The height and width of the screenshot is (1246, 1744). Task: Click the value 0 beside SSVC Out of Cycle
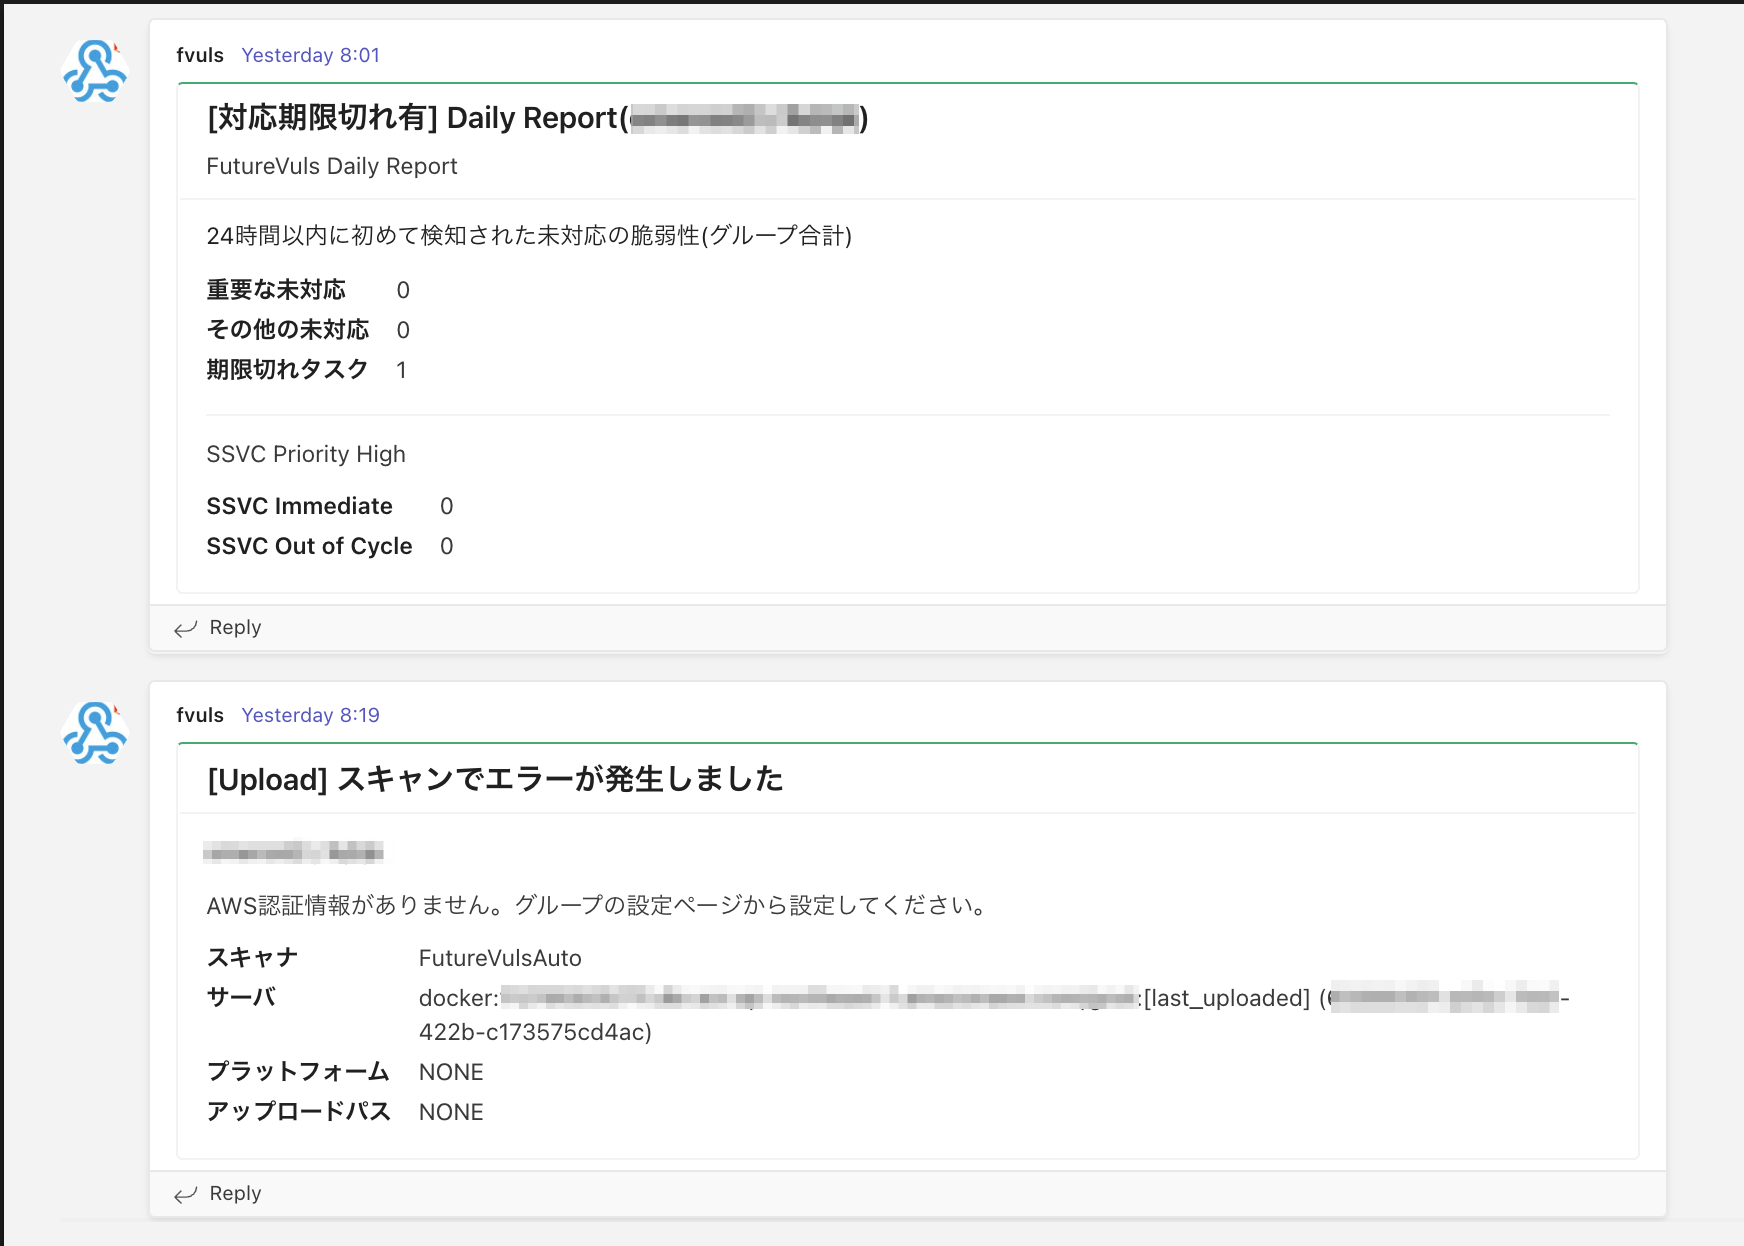click(x=447, y=546)
